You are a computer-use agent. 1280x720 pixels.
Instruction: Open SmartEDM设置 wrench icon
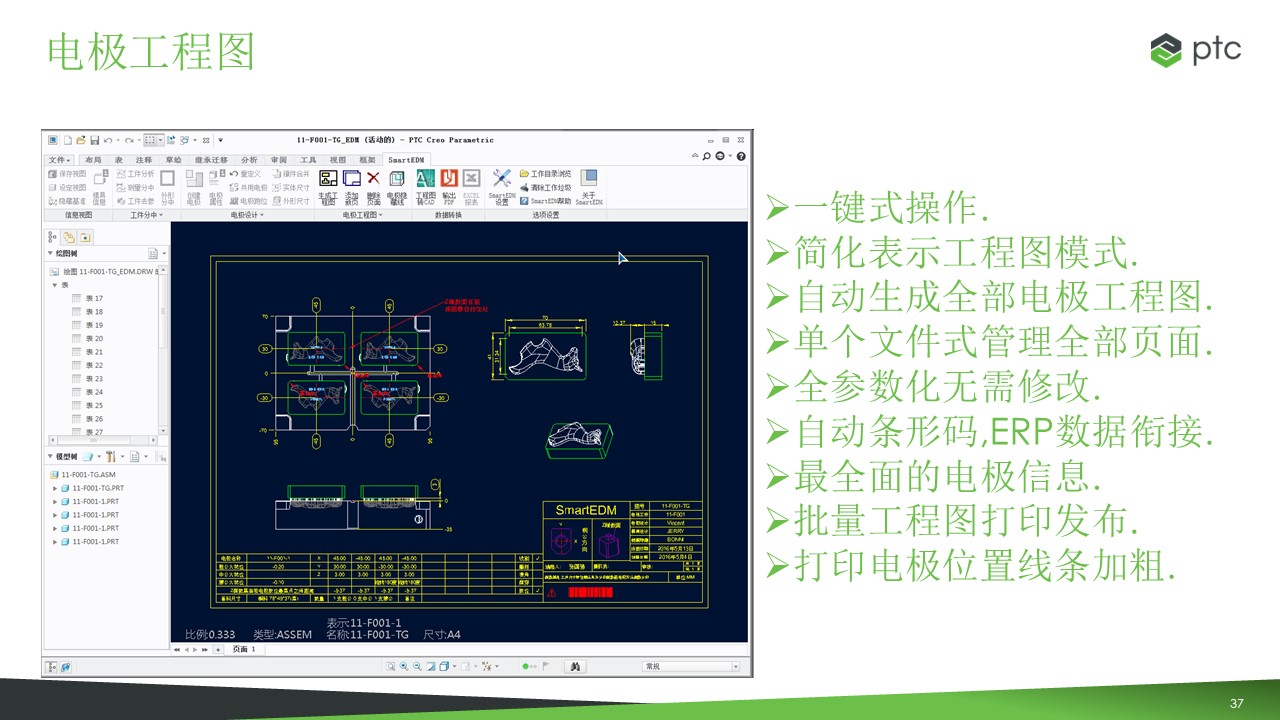pos(501,178)
